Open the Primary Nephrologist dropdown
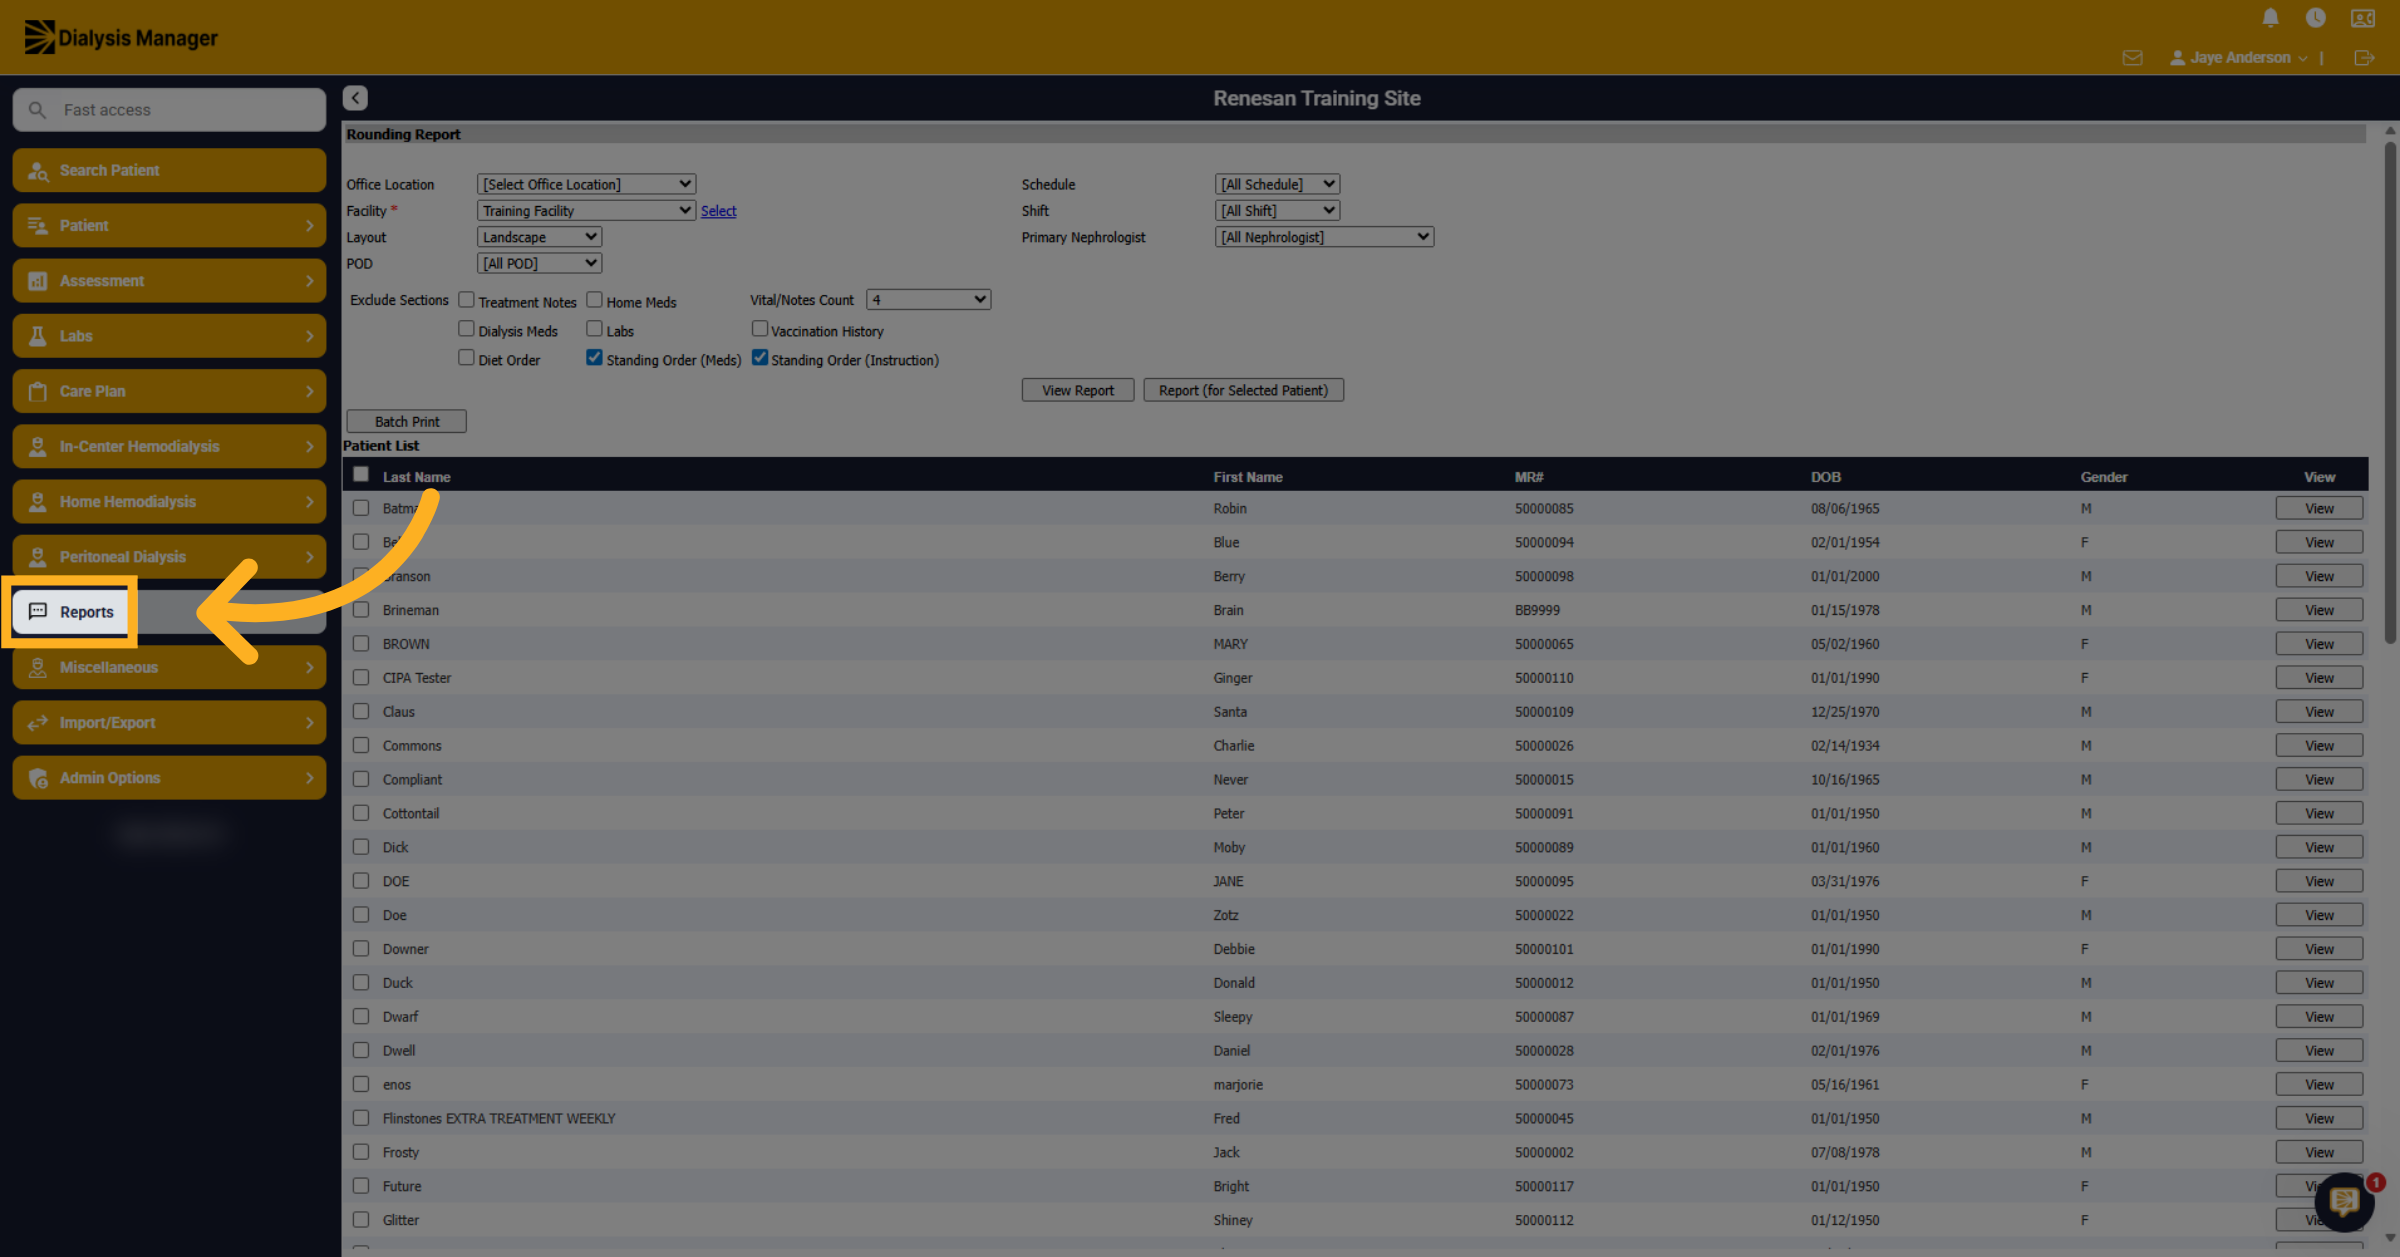 pyautogui.click(x=1324, y=237)
